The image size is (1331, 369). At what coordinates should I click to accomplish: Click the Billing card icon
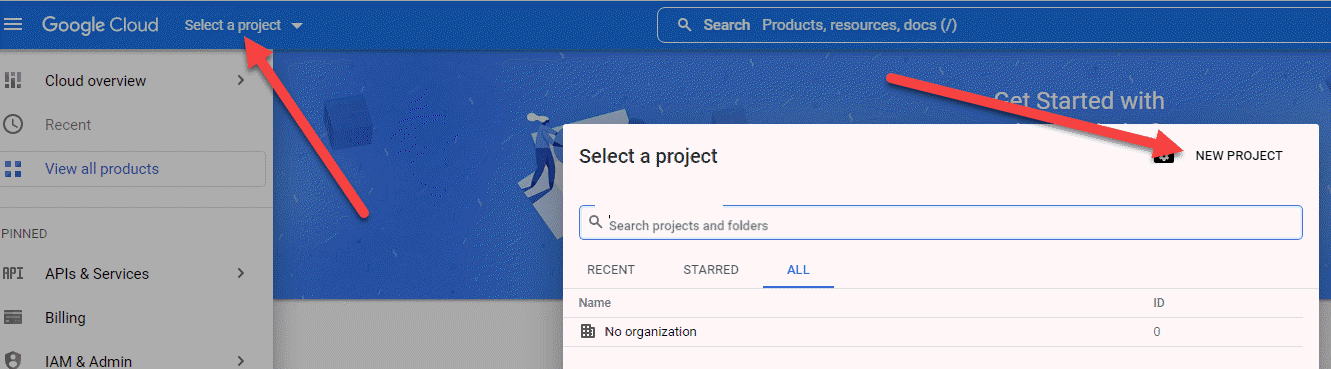pos(13,318)
